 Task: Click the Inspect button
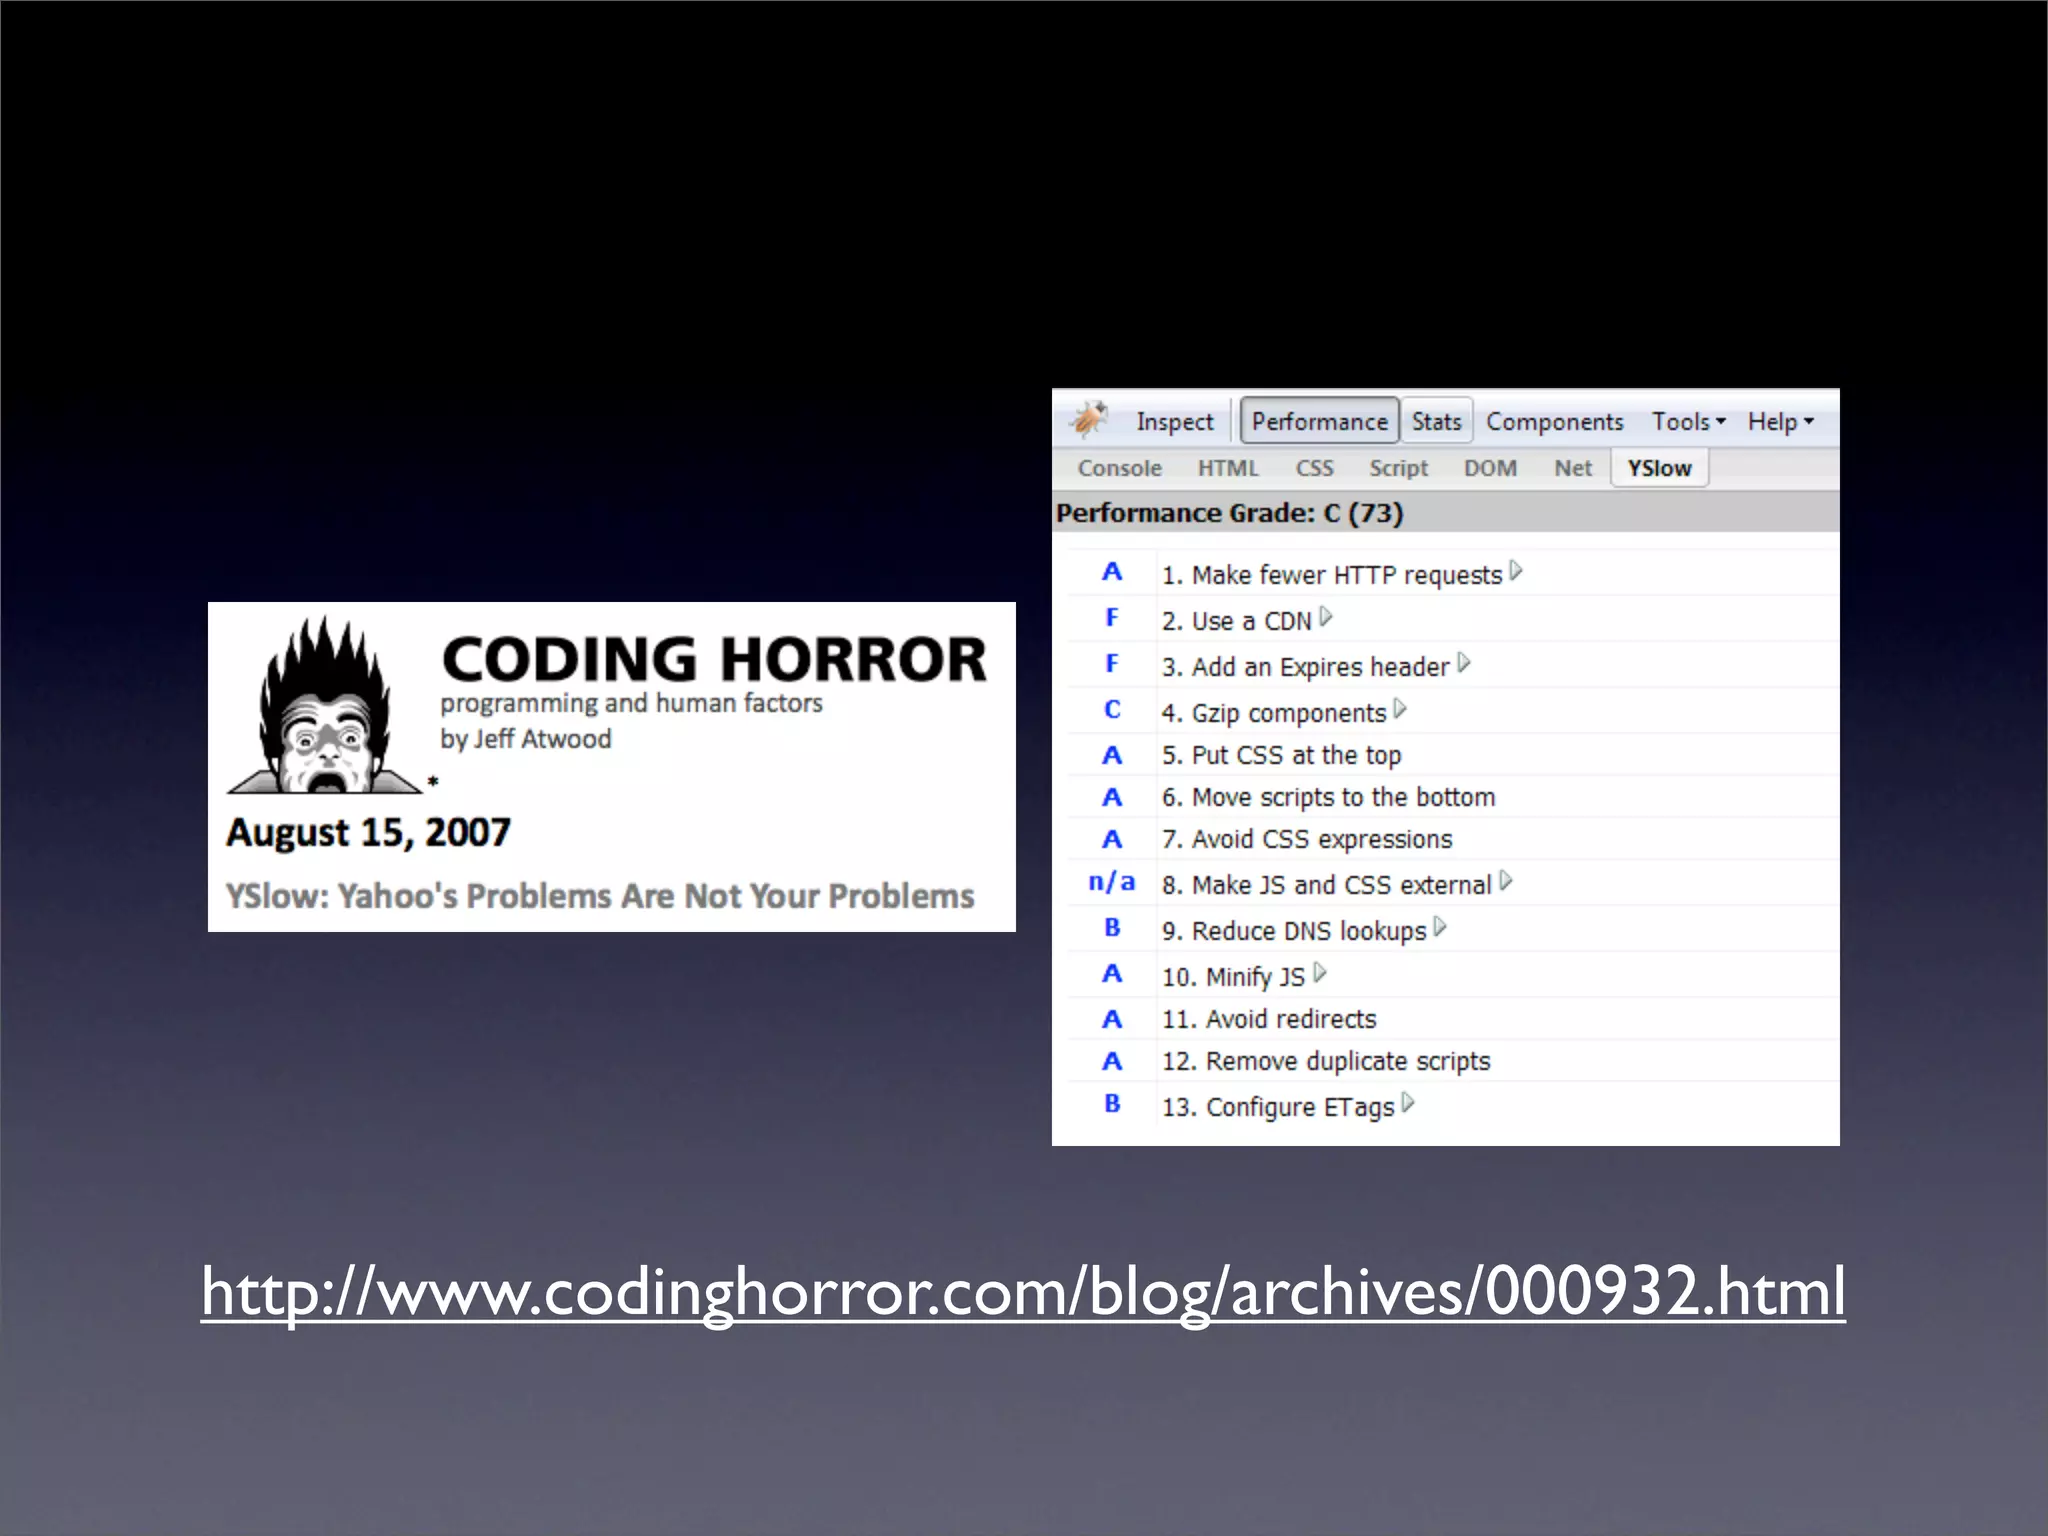[1174, 422]
